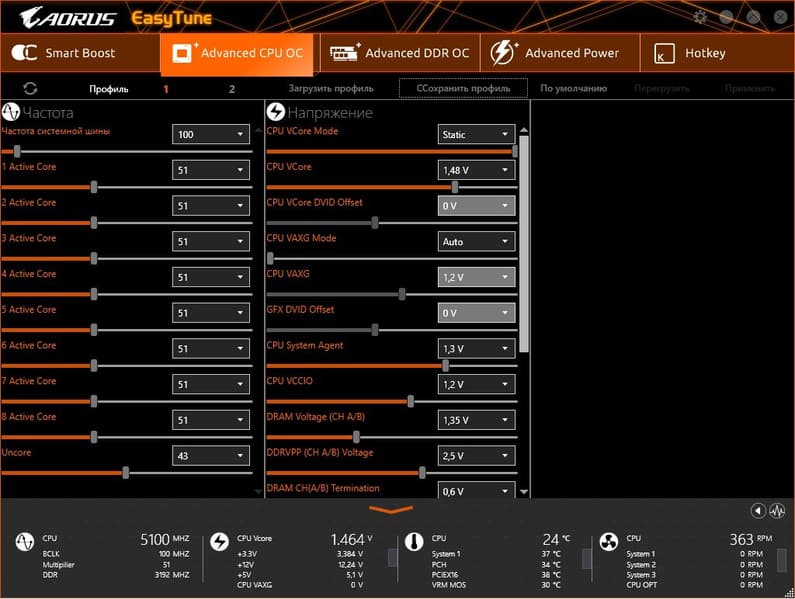Click the CPU frequency monitor icon
The image size is (795, 599).
pyautogui.click(x=25, y=542)
